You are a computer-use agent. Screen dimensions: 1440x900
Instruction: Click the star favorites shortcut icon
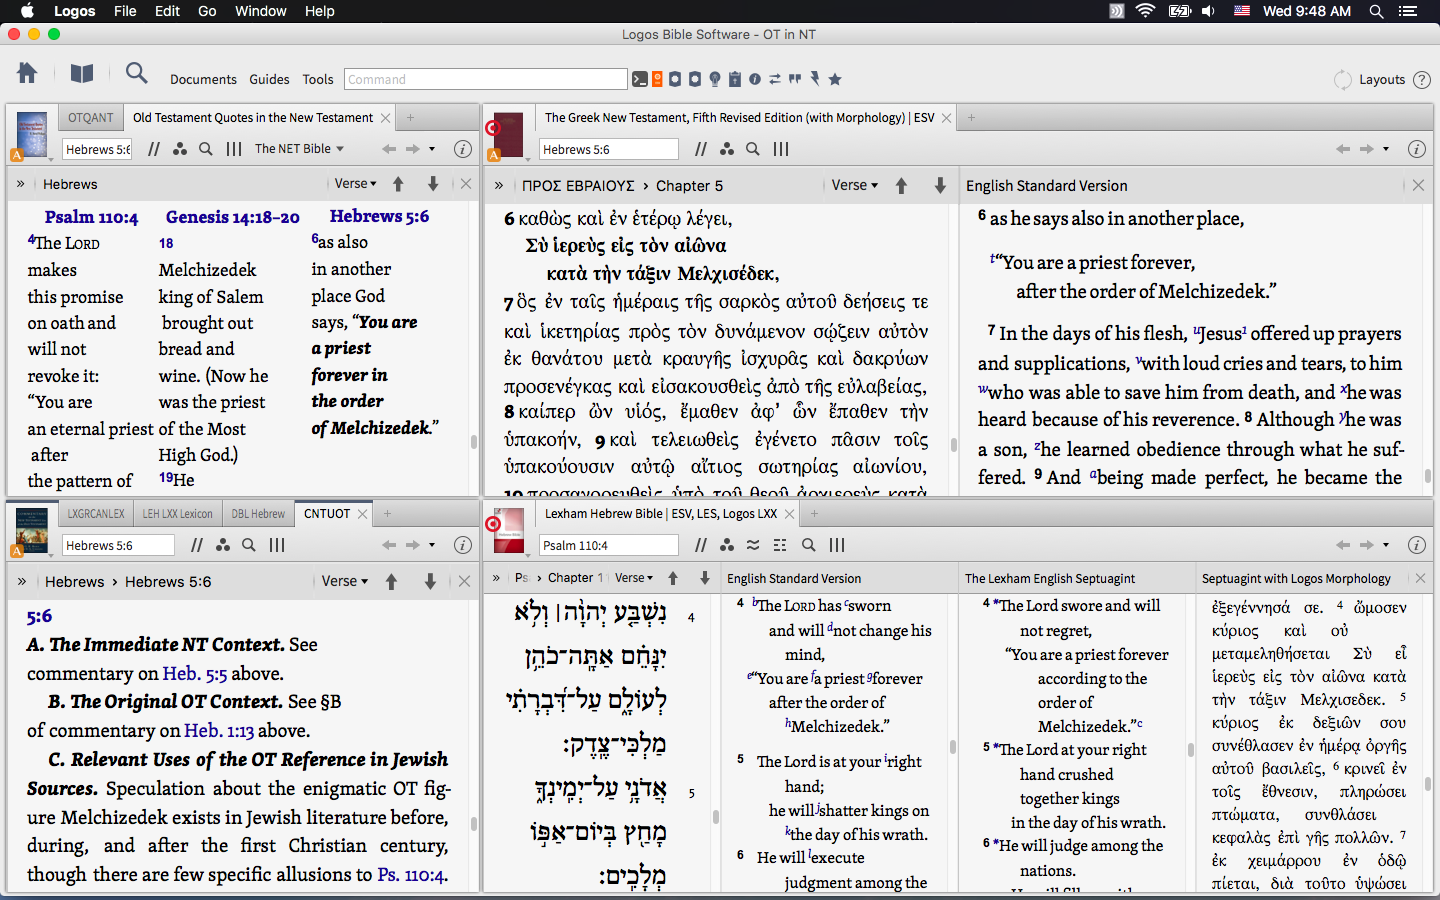[835, 79]
